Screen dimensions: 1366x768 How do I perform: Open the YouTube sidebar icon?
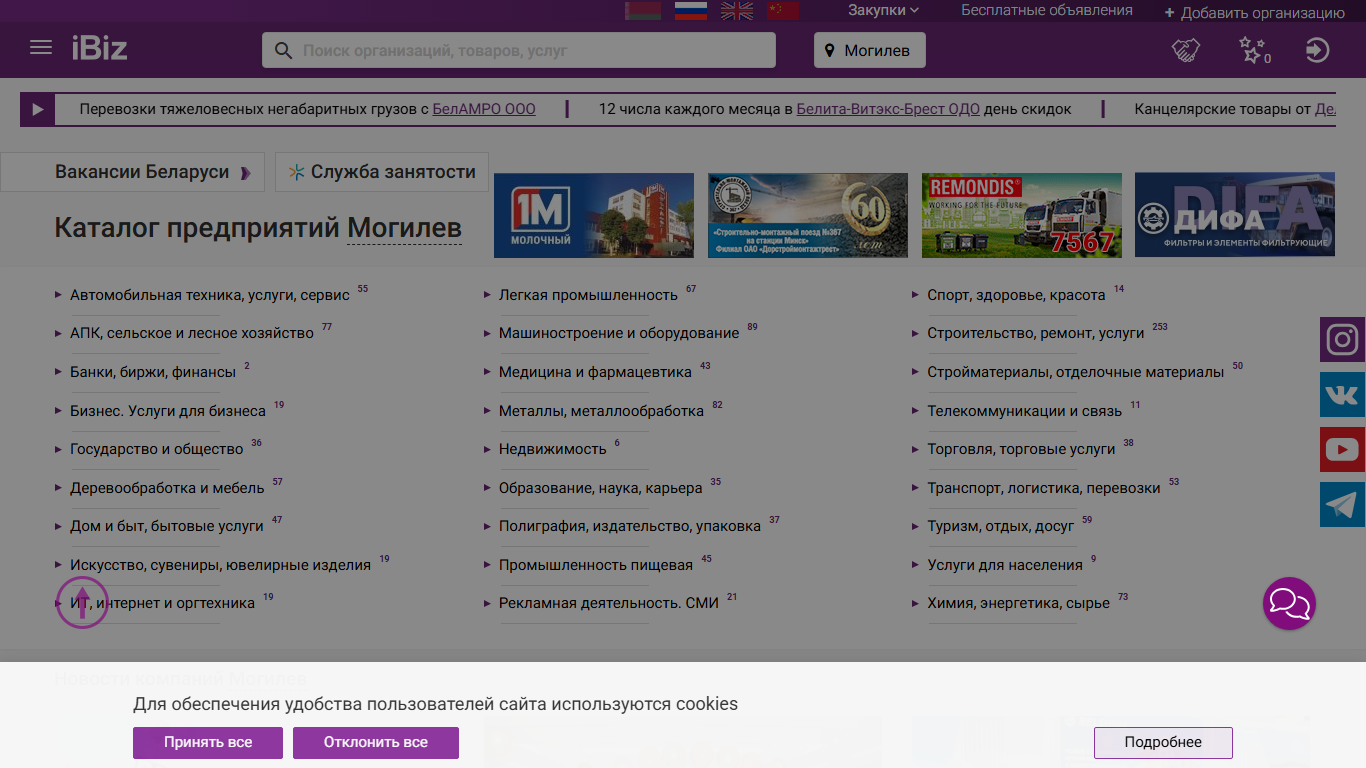tap(1342, 450)
